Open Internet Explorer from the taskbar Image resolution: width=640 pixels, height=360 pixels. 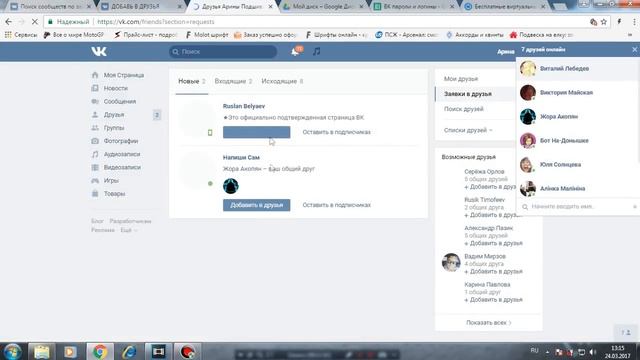click(129, 351)
